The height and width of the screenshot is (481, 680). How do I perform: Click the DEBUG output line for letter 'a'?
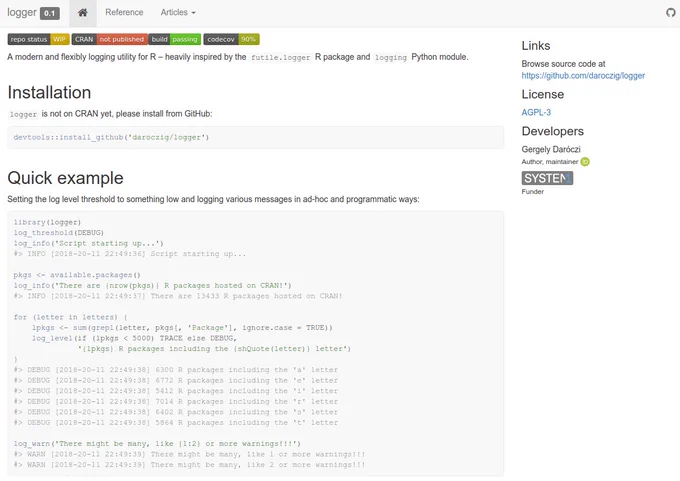(176, 370)
